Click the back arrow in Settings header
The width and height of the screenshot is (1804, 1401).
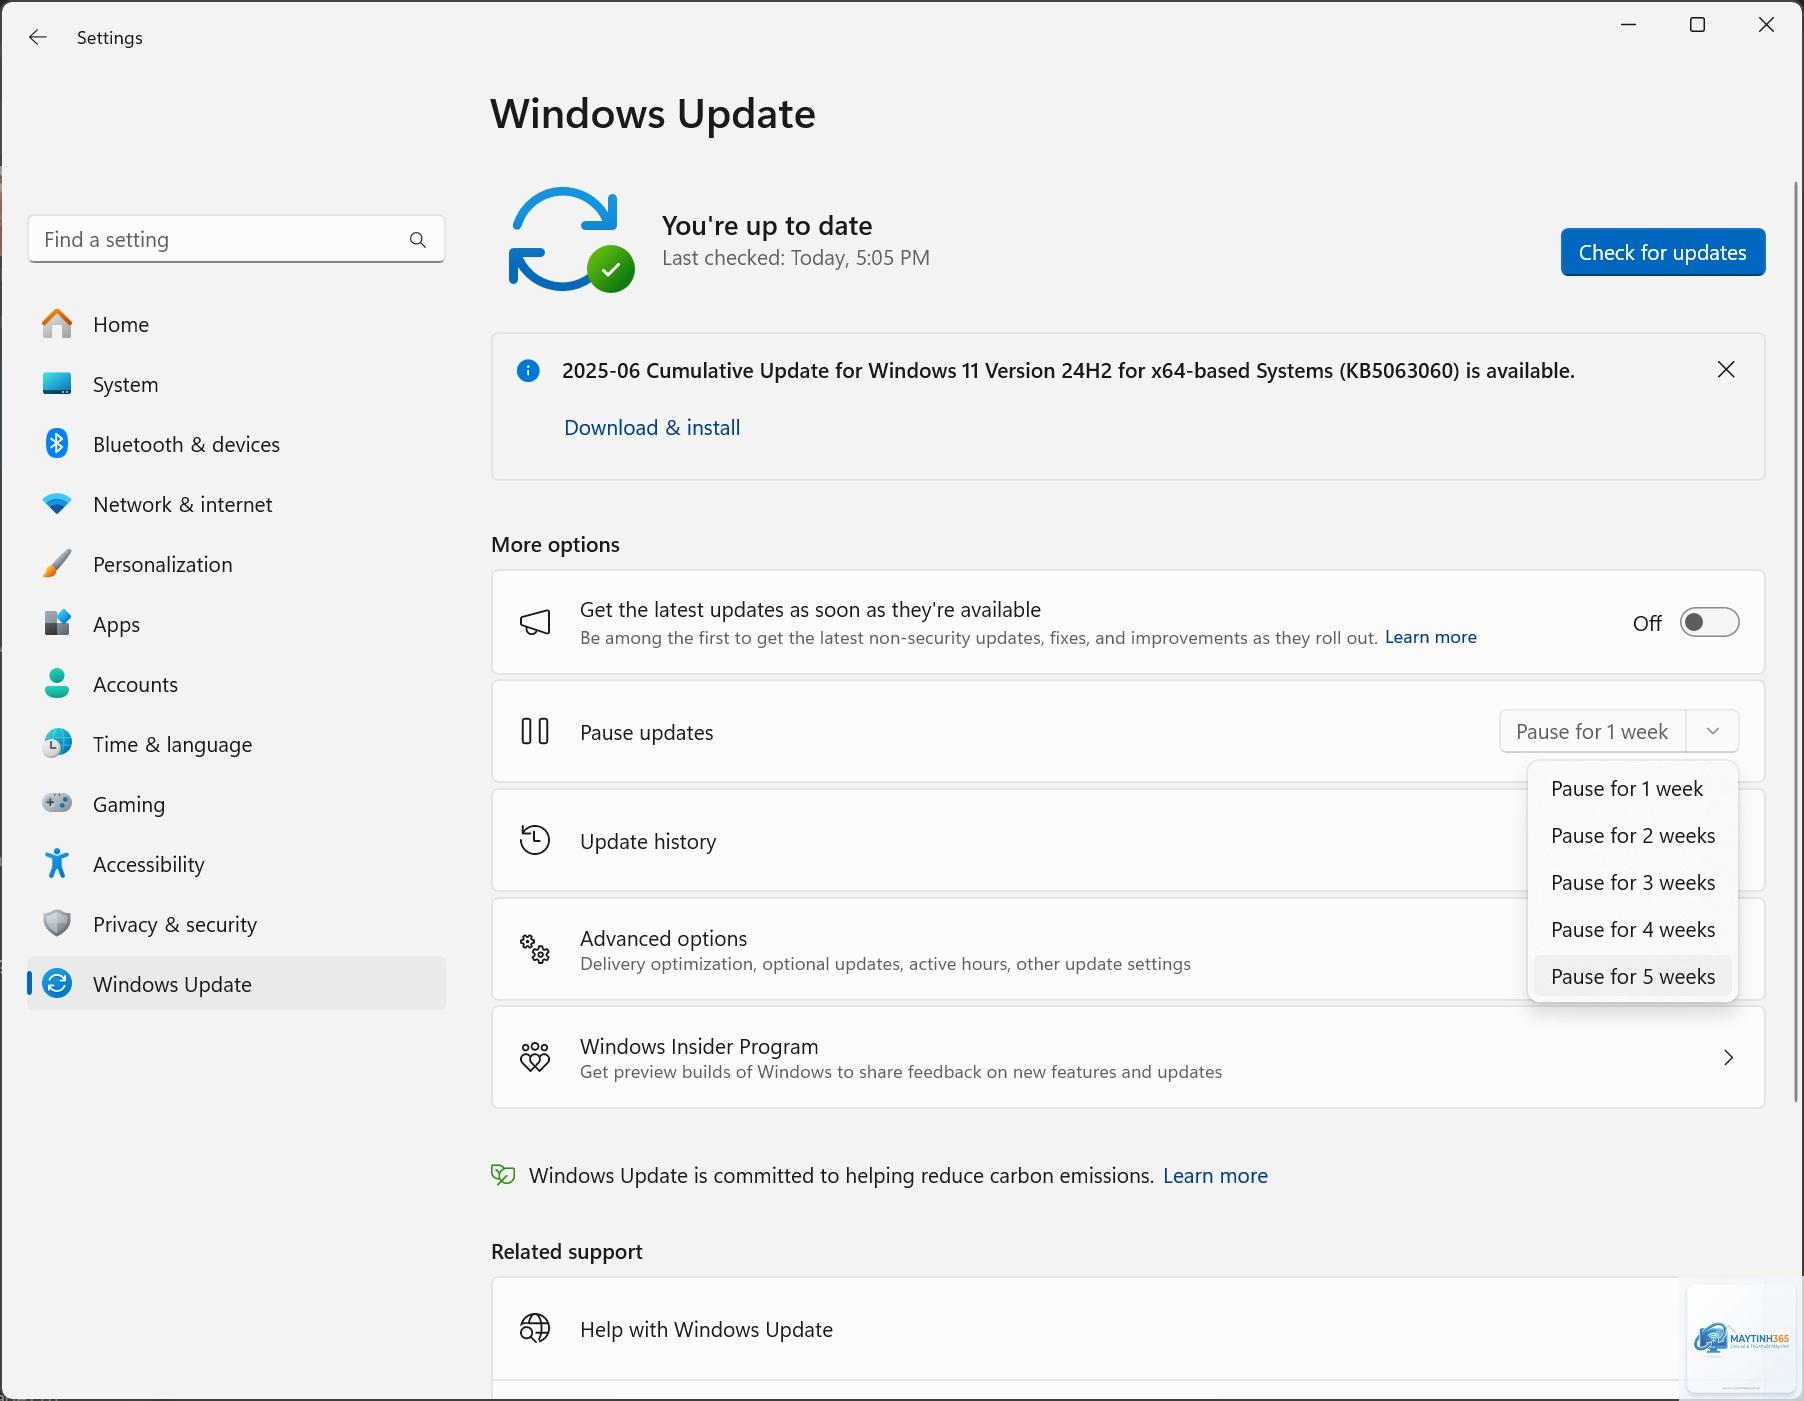pos(38,37)
